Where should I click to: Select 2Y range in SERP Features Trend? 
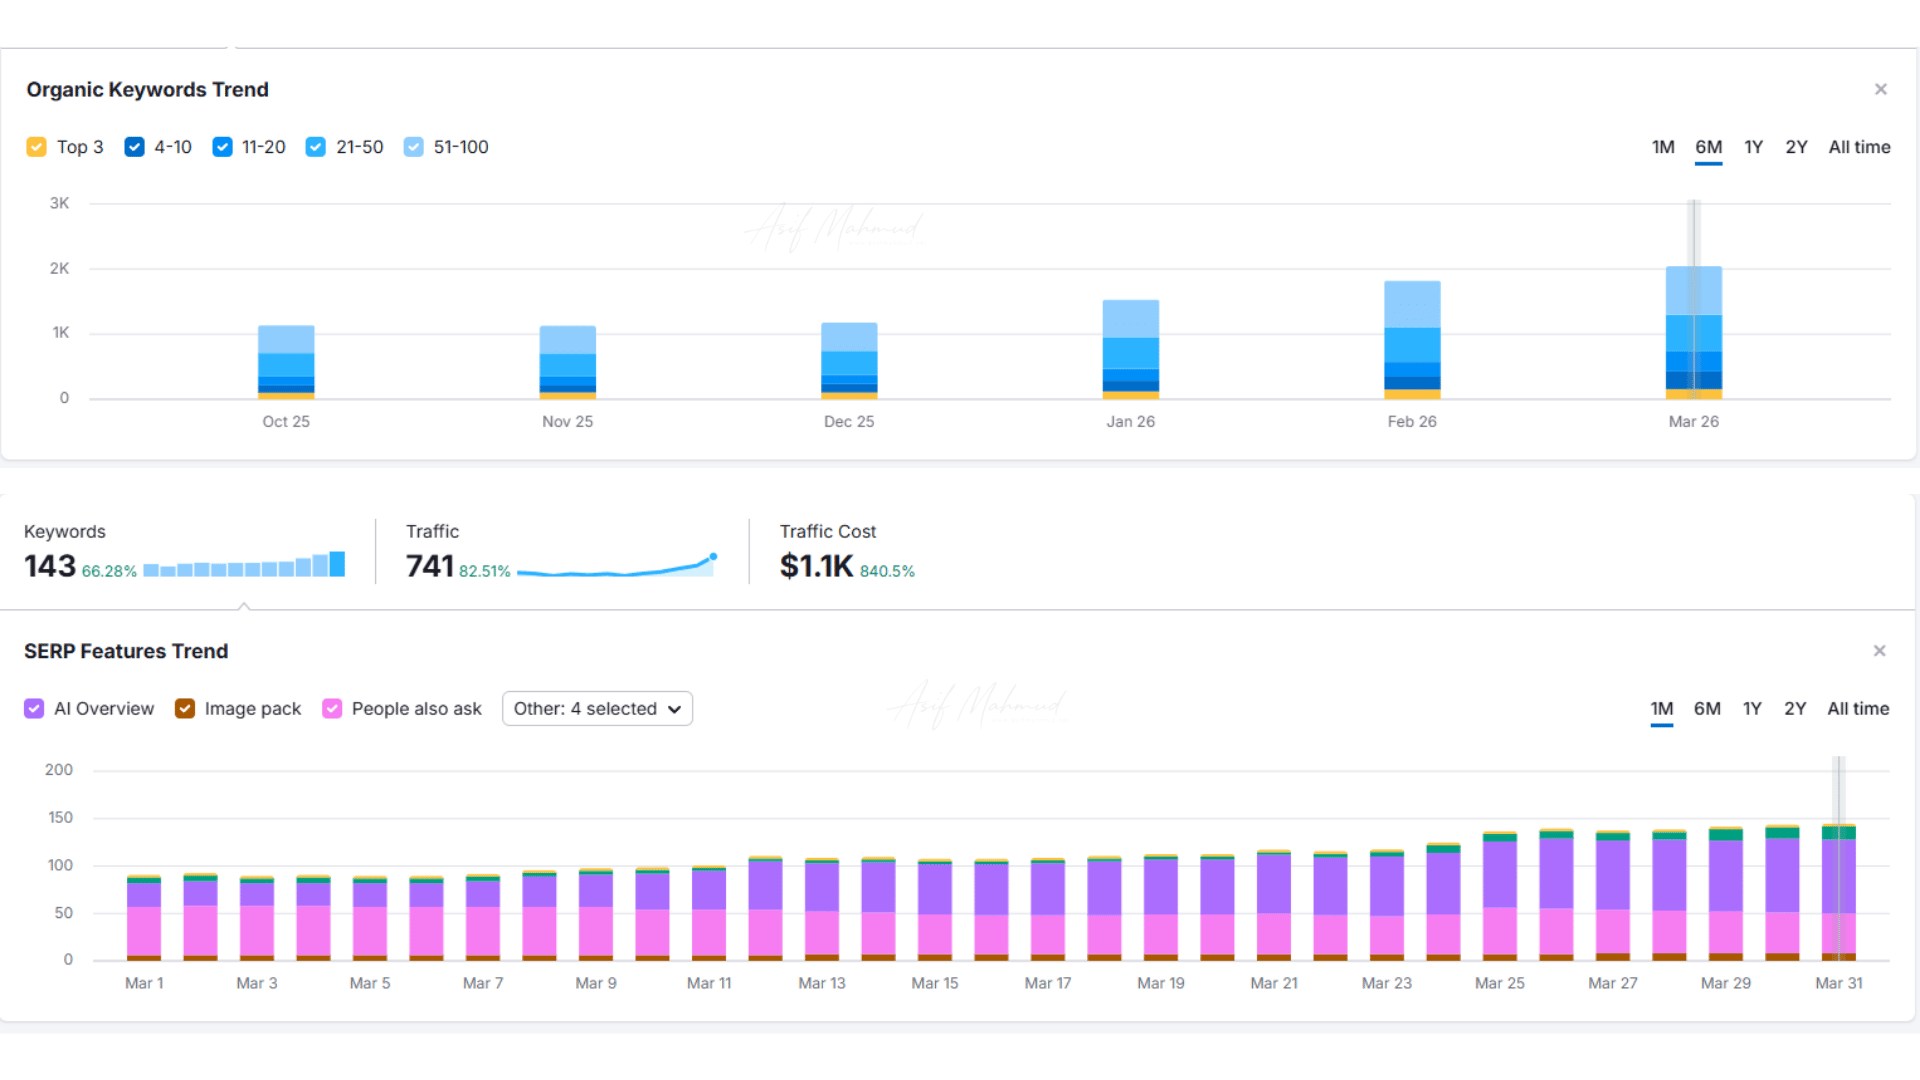(x=1795, y=709)
